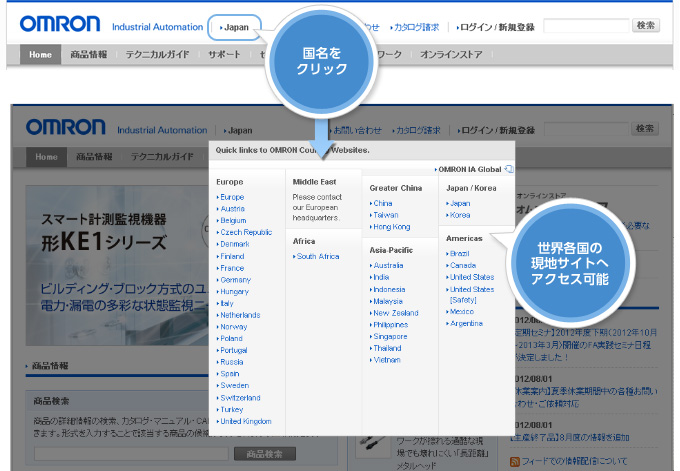Open the Home tab in the top navigation
Viewport: 680px width, 471px height.
(40, 55)
